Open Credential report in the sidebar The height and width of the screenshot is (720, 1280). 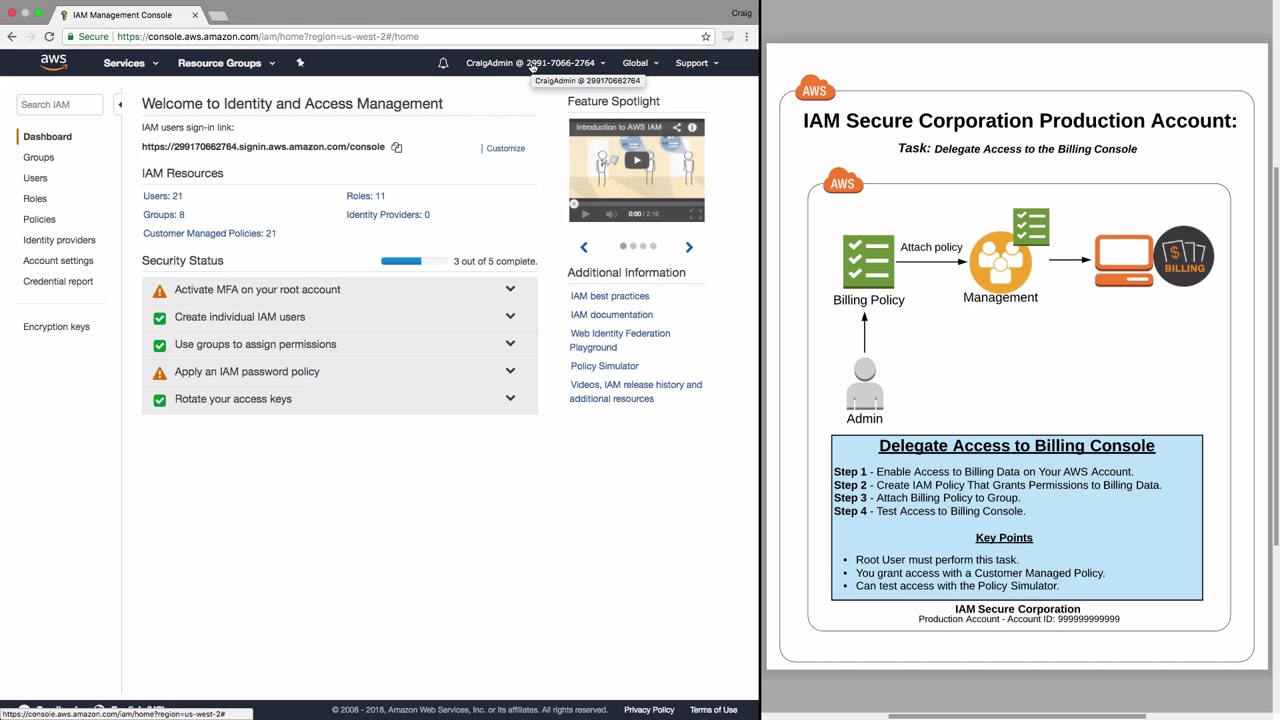click(58, 282)
